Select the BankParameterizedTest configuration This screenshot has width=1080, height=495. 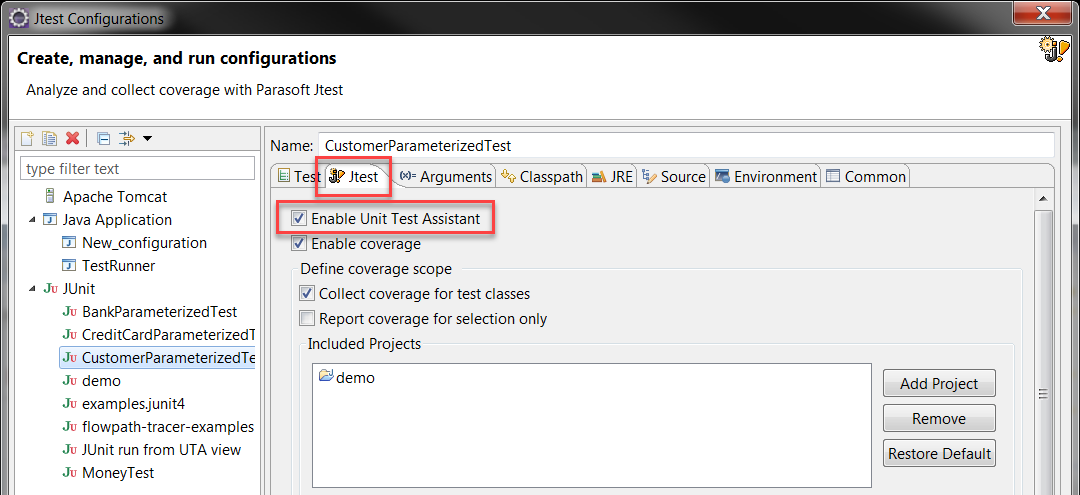click(x=159, y=311)
